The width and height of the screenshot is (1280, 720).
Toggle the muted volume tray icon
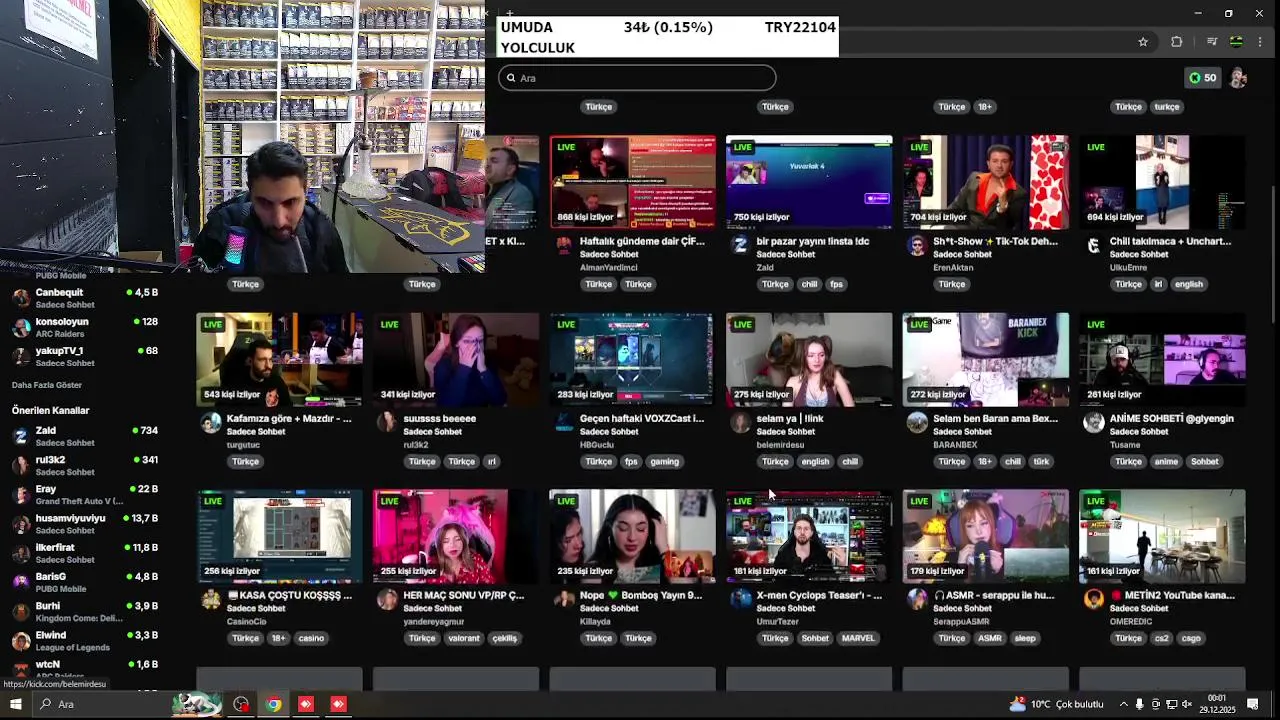pos(1187,704)
